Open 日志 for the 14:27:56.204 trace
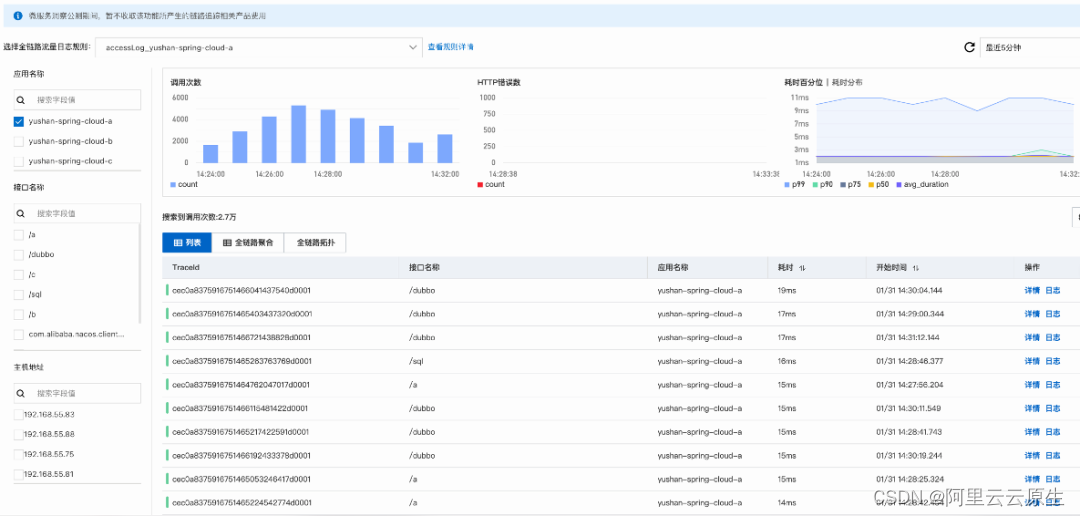The height and width of the screenshot is (516, 1080). coord(1052,384)
